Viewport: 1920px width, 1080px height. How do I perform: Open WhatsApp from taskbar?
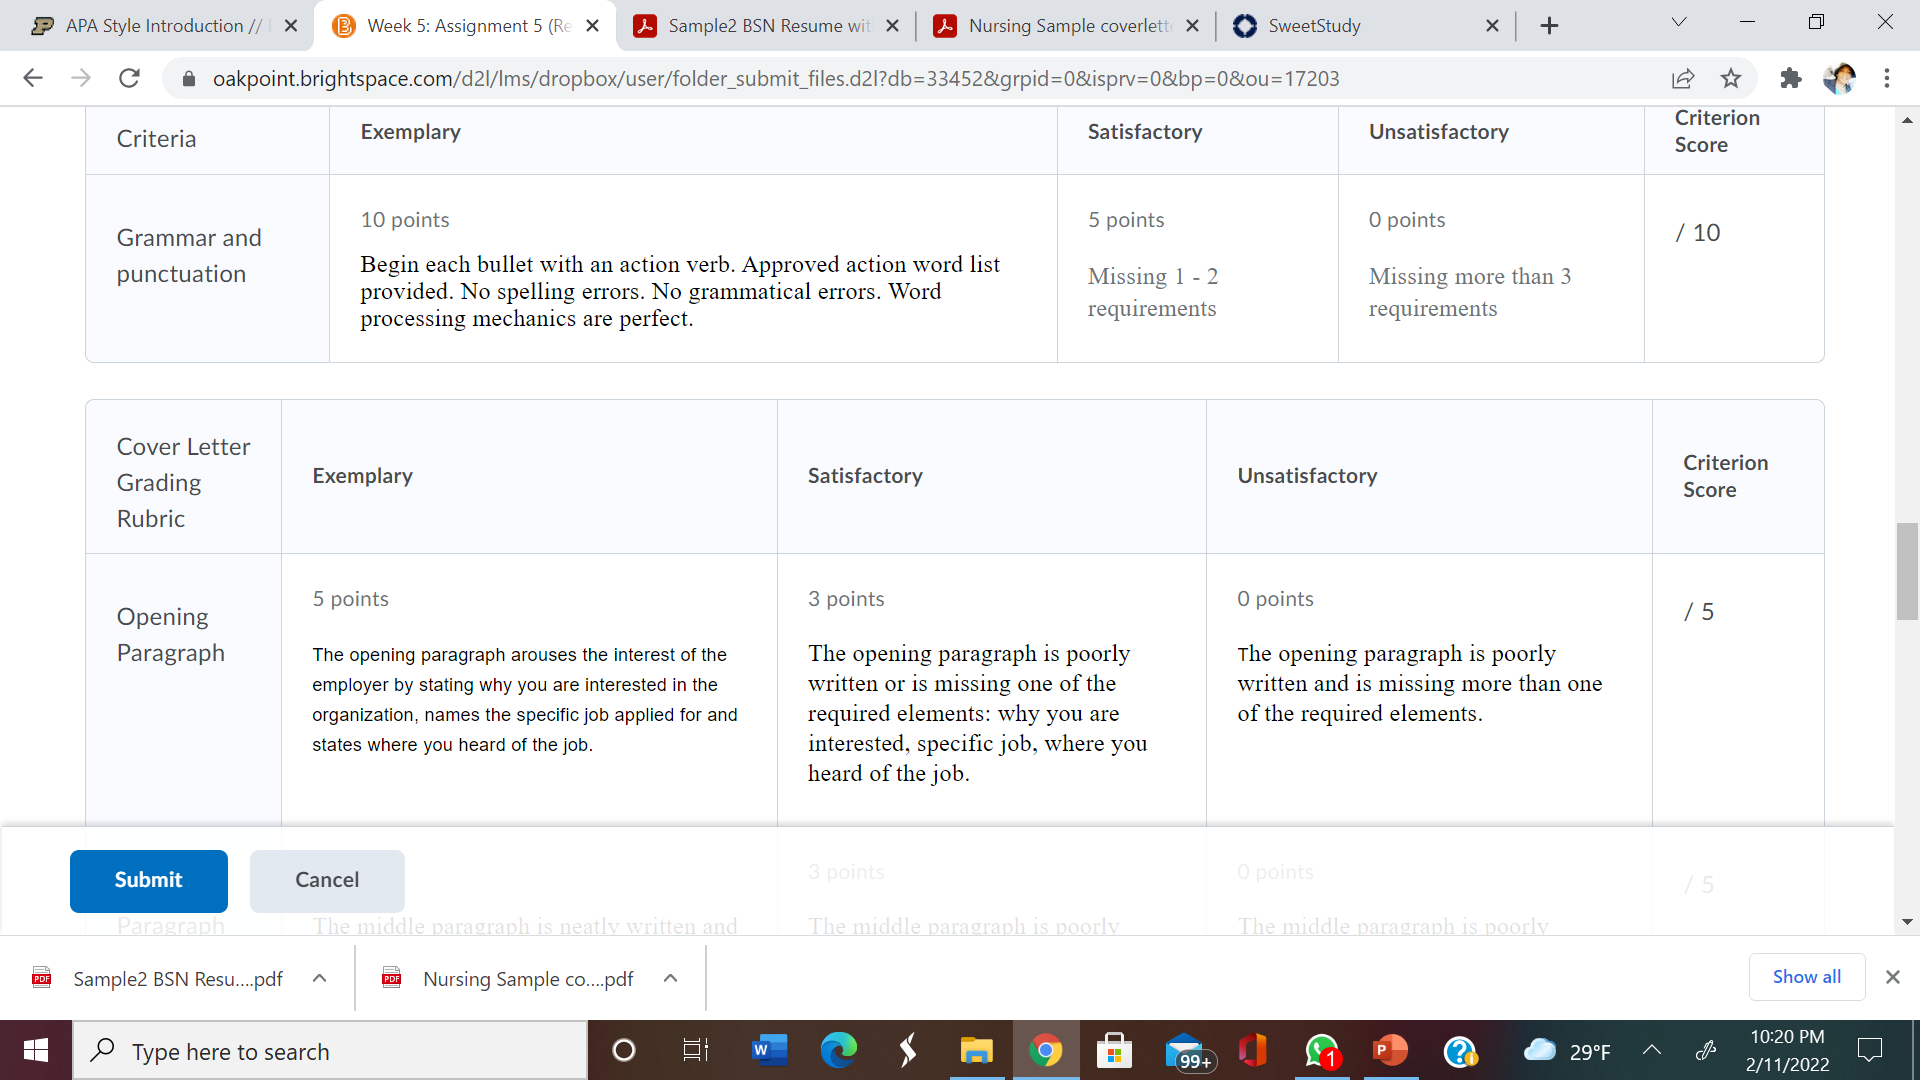point(1322,1051)
